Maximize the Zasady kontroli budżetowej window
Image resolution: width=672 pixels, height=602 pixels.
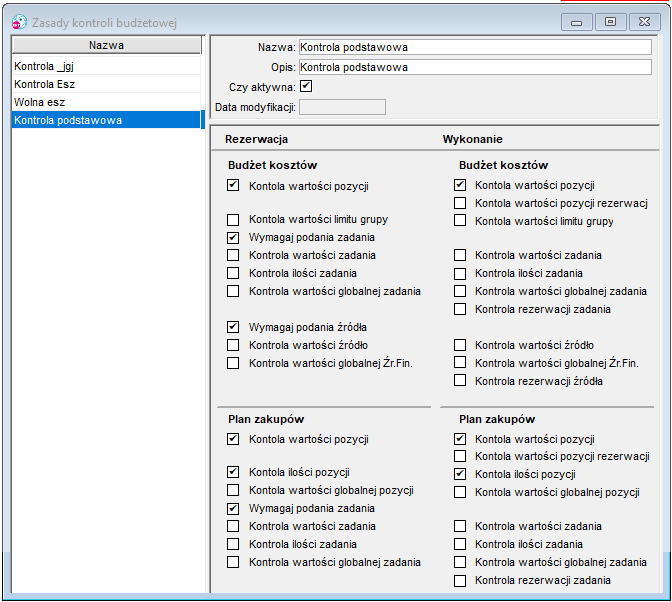(610, 22)
